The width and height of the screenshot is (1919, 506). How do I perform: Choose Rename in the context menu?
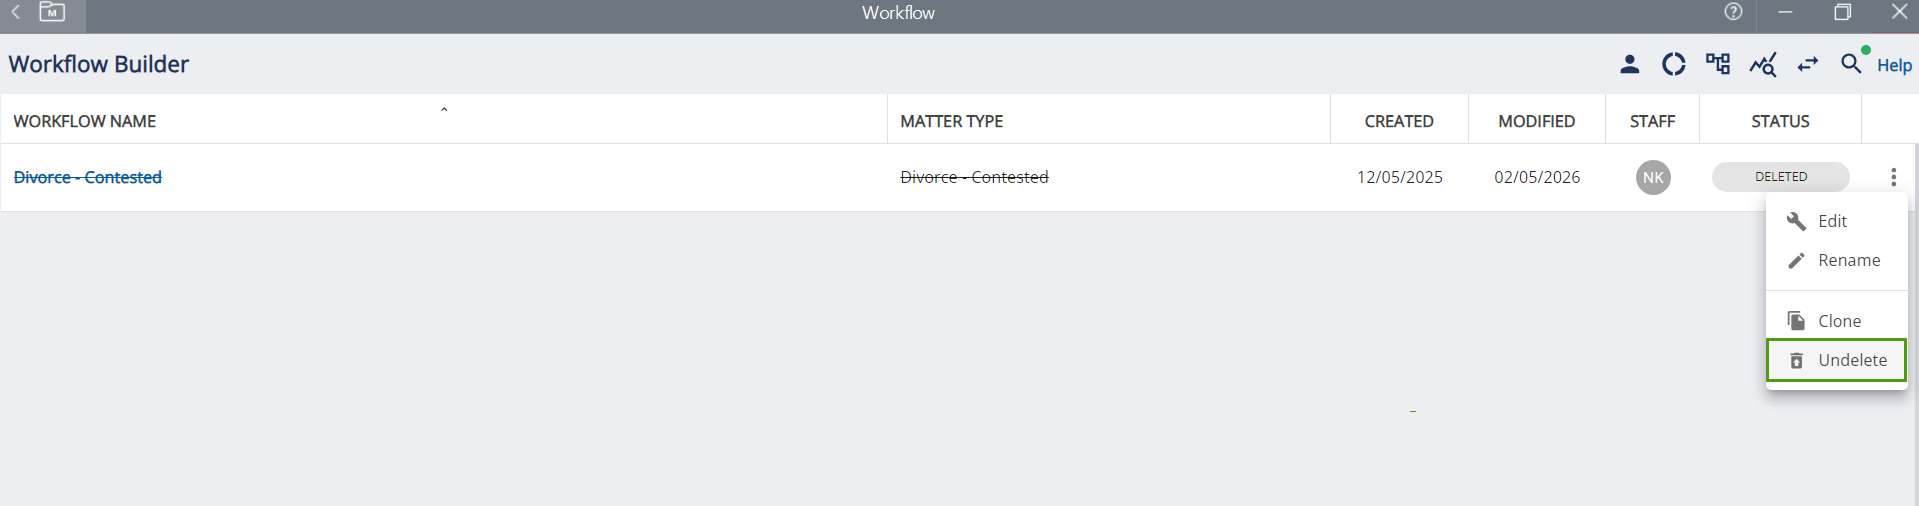(x=1848, y=260)
